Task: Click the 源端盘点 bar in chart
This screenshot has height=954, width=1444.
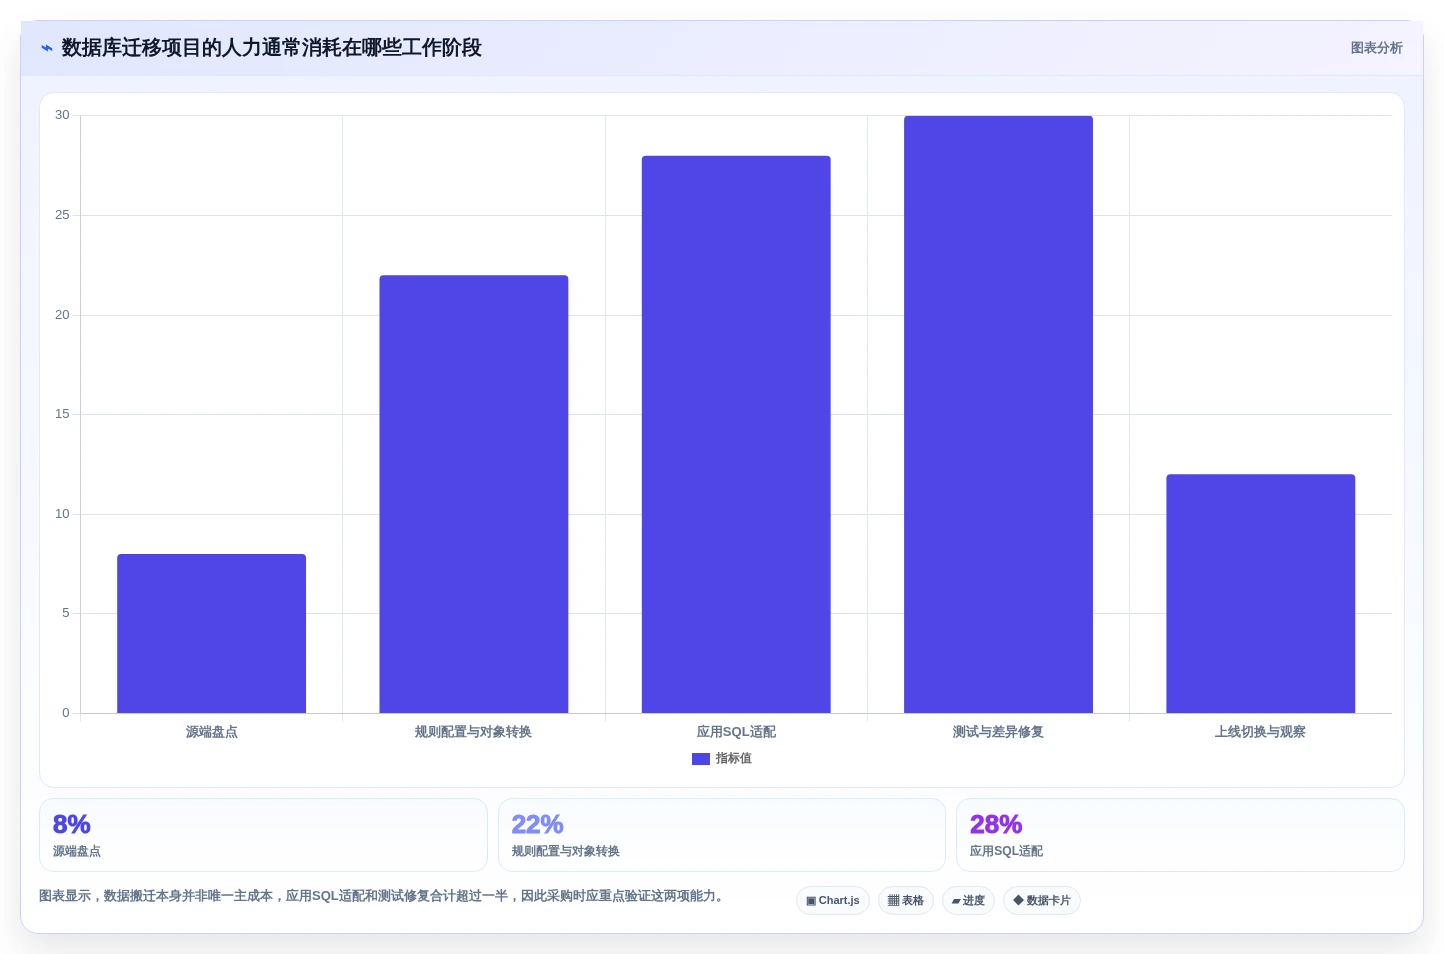Action: [212, 634]
